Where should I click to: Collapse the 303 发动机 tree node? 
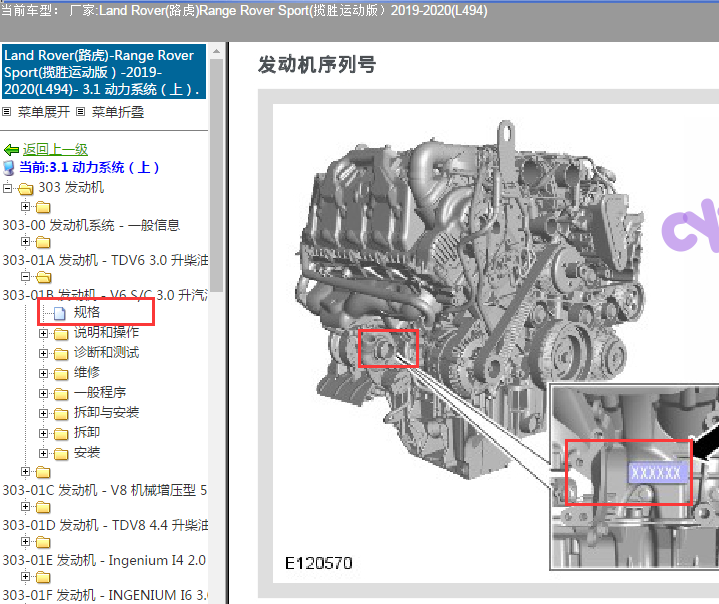pos(7,188)
